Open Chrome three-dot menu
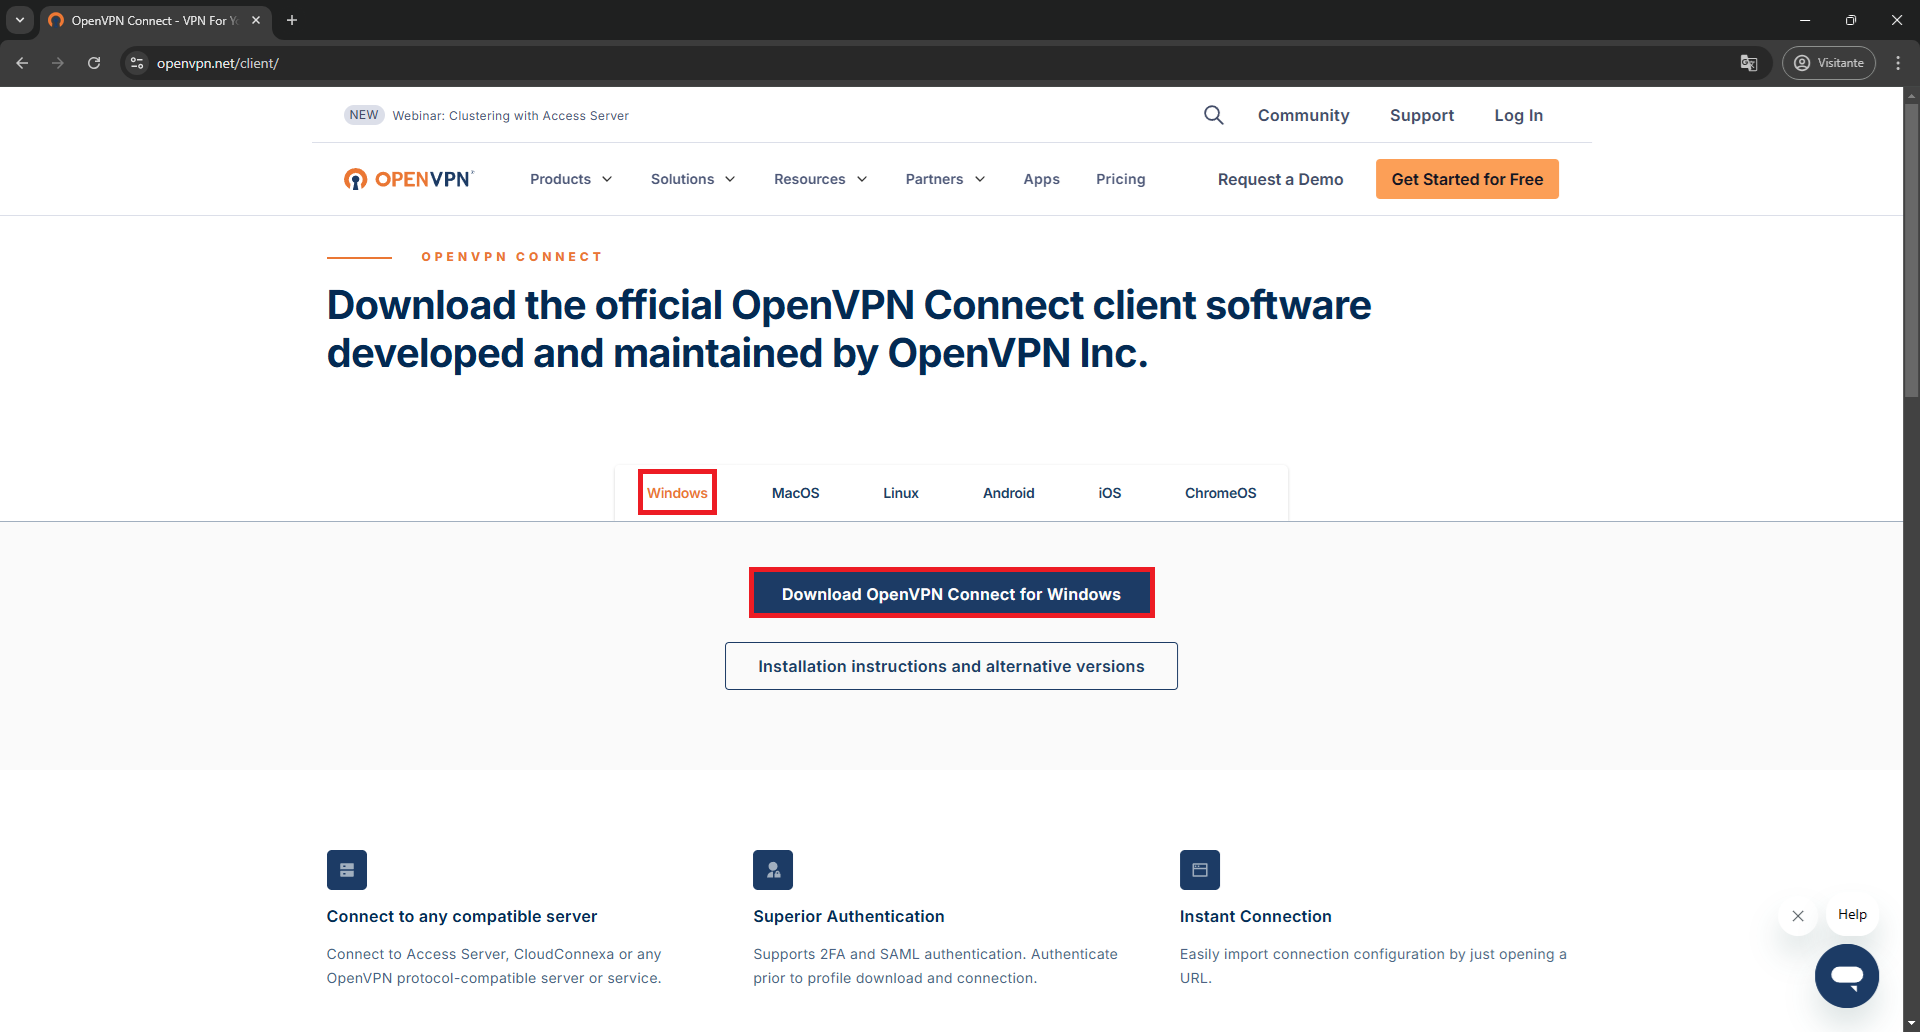The height and width of the screenshot is (1032, 1920). pos(1898,63)
